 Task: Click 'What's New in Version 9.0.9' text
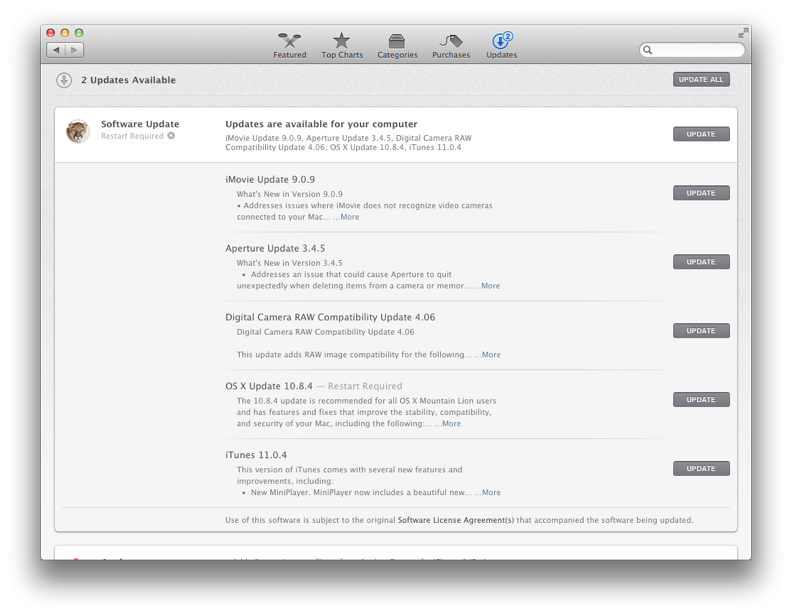pos(289,194)
